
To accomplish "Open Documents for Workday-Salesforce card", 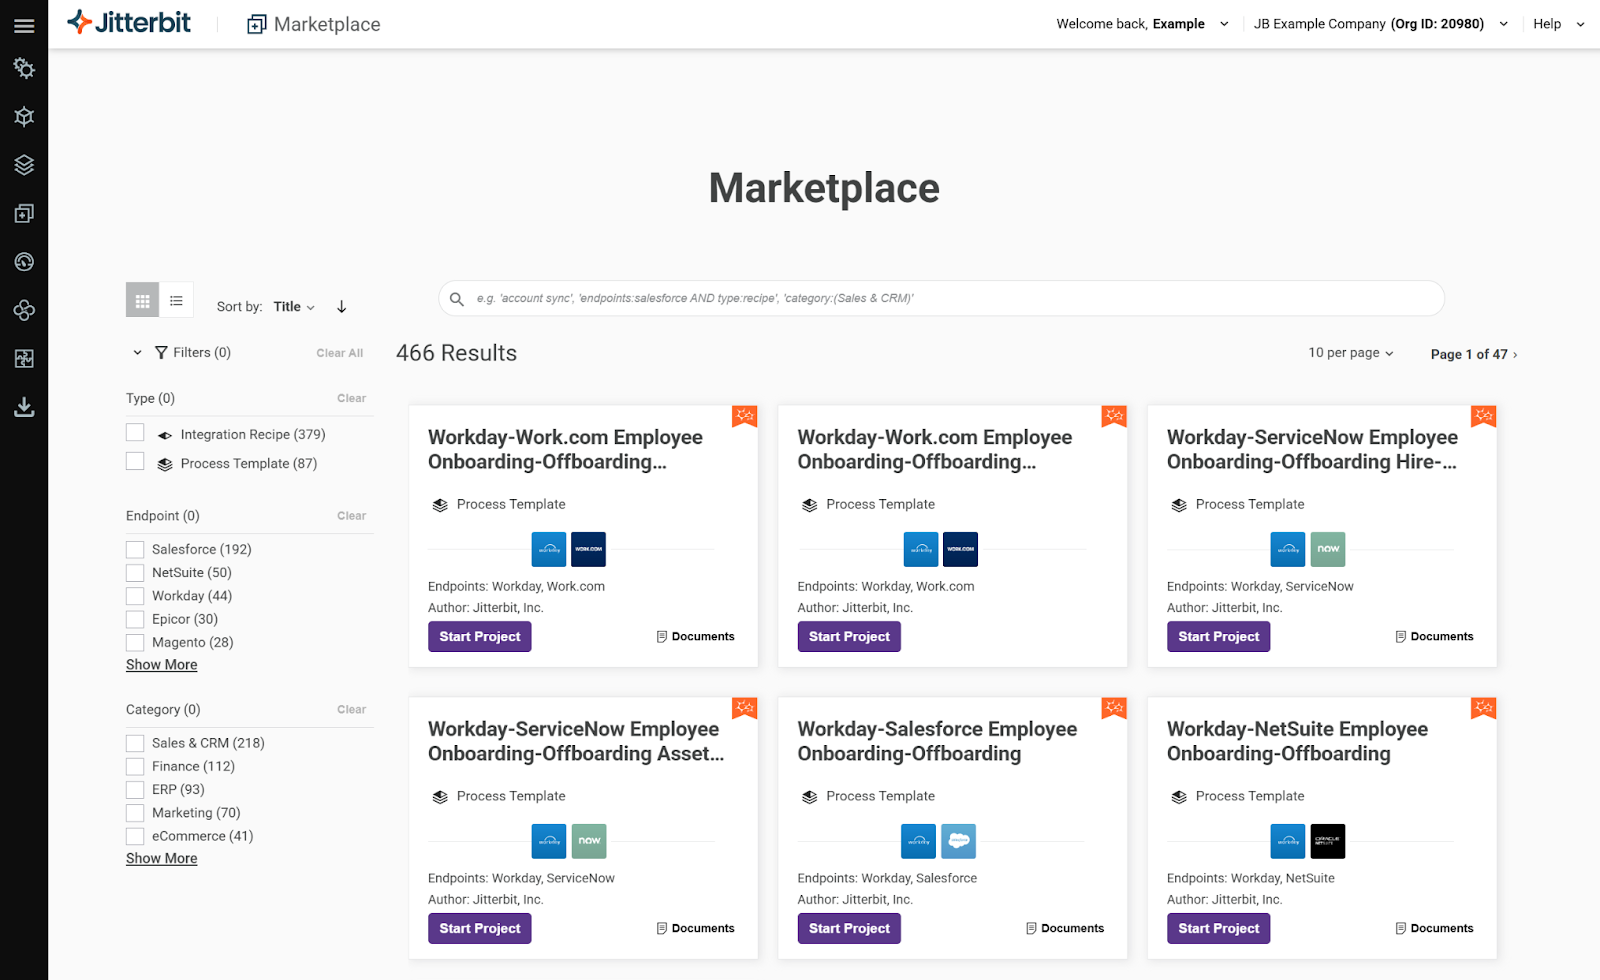I will click(x=1065, y=929).
